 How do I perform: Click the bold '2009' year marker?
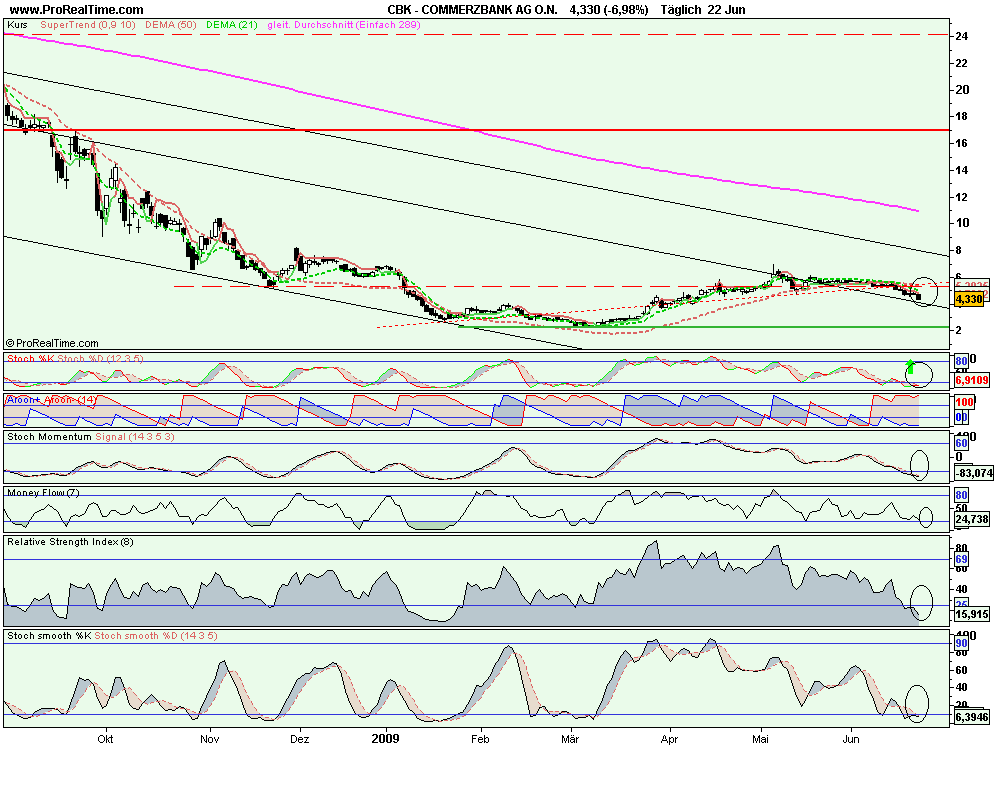pos(385,738)
